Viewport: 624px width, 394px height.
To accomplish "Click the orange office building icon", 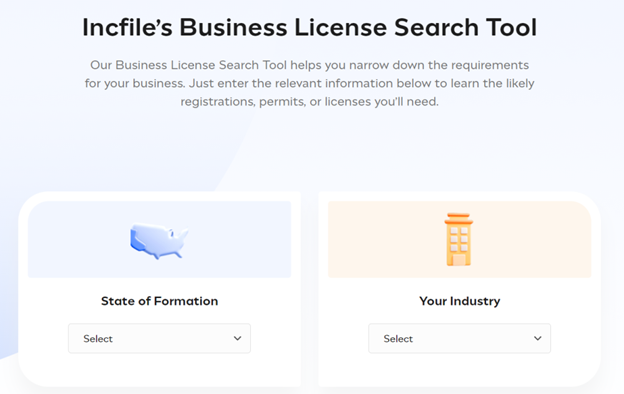I will pyautogui.click(x=459, y=240).
